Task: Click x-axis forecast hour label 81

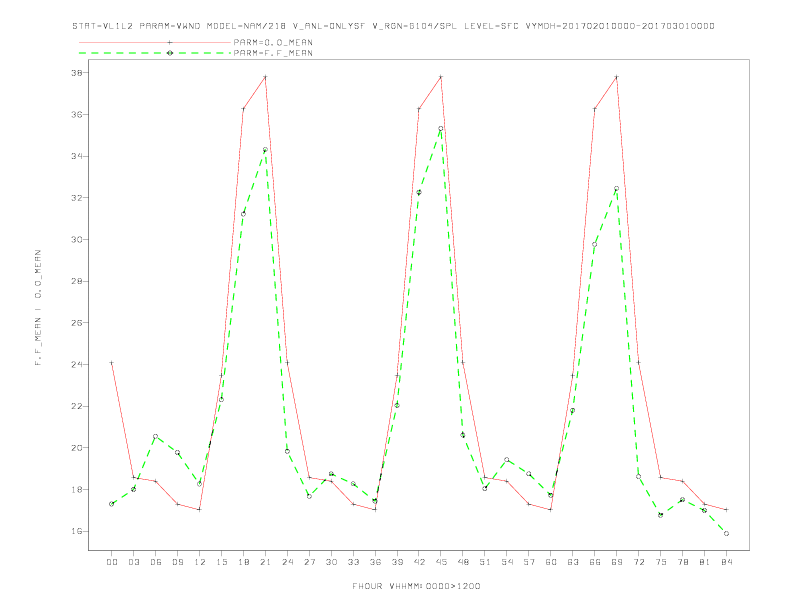Action: click(705, 562)
